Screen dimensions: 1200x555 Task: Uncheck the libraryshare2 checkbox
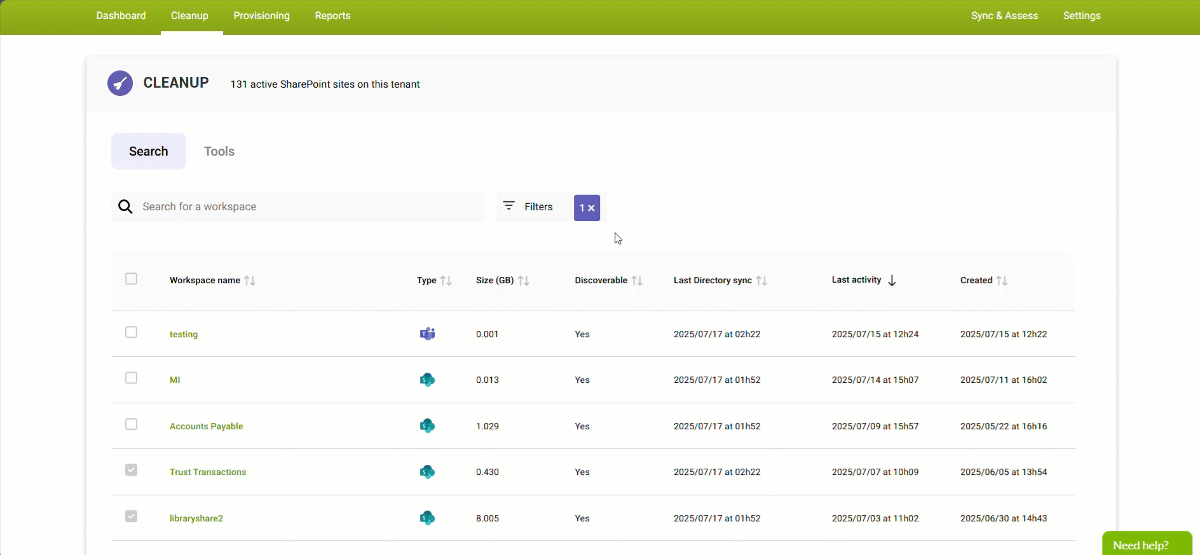(131, 516)
